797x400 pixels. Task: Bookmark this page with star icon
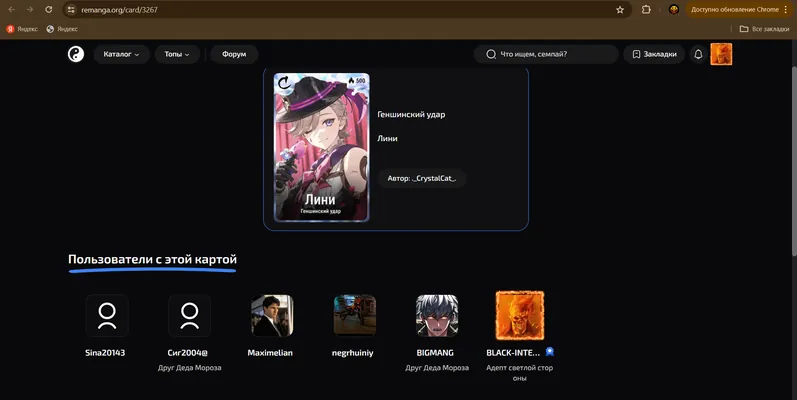click(620, 10)
